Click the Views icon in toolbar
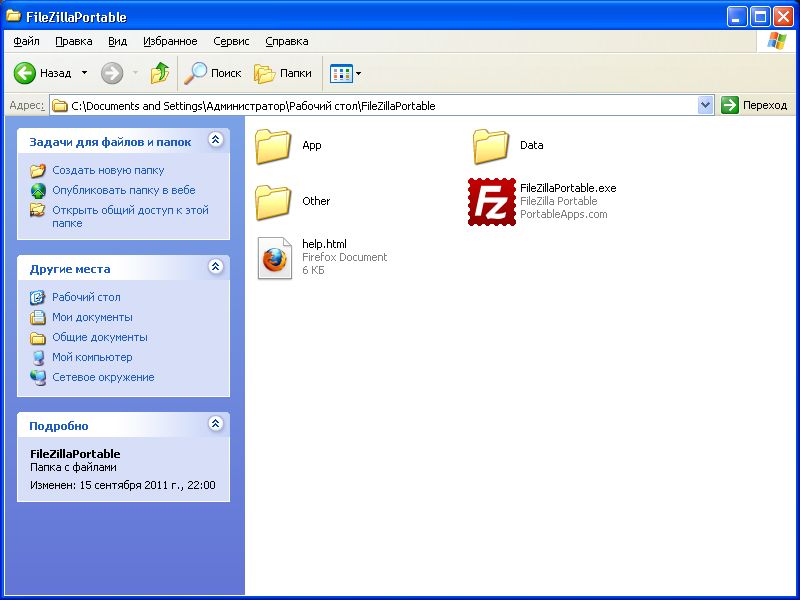The image size is (800, 600). pos(341,73)
